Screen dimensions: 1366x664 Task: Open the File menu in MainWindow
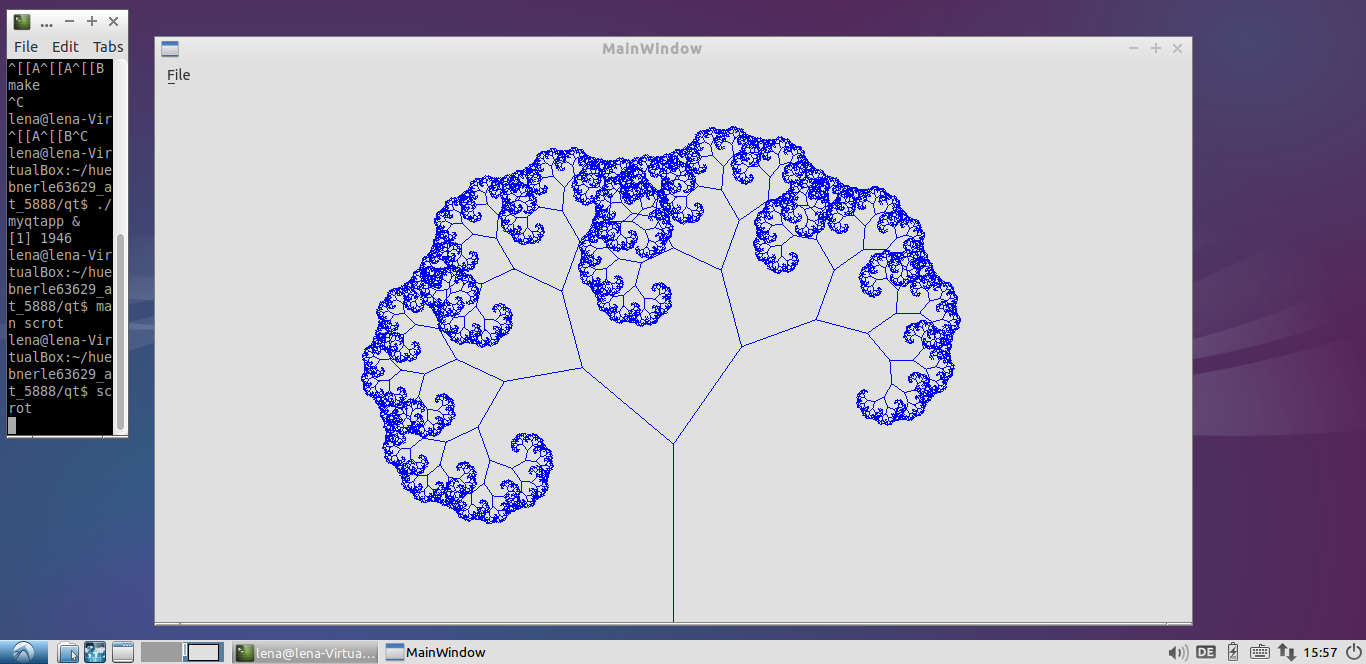(x=178, y=75)
